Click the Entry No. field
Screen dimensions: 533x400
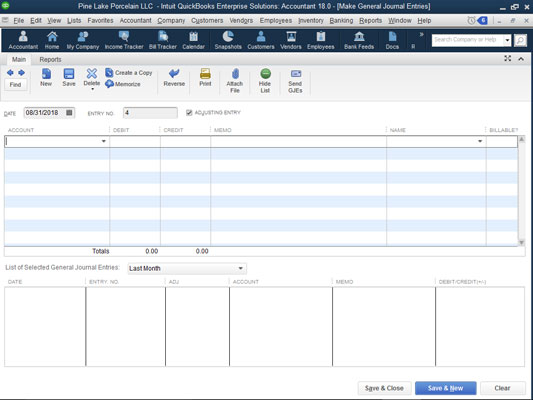point(150,112)
